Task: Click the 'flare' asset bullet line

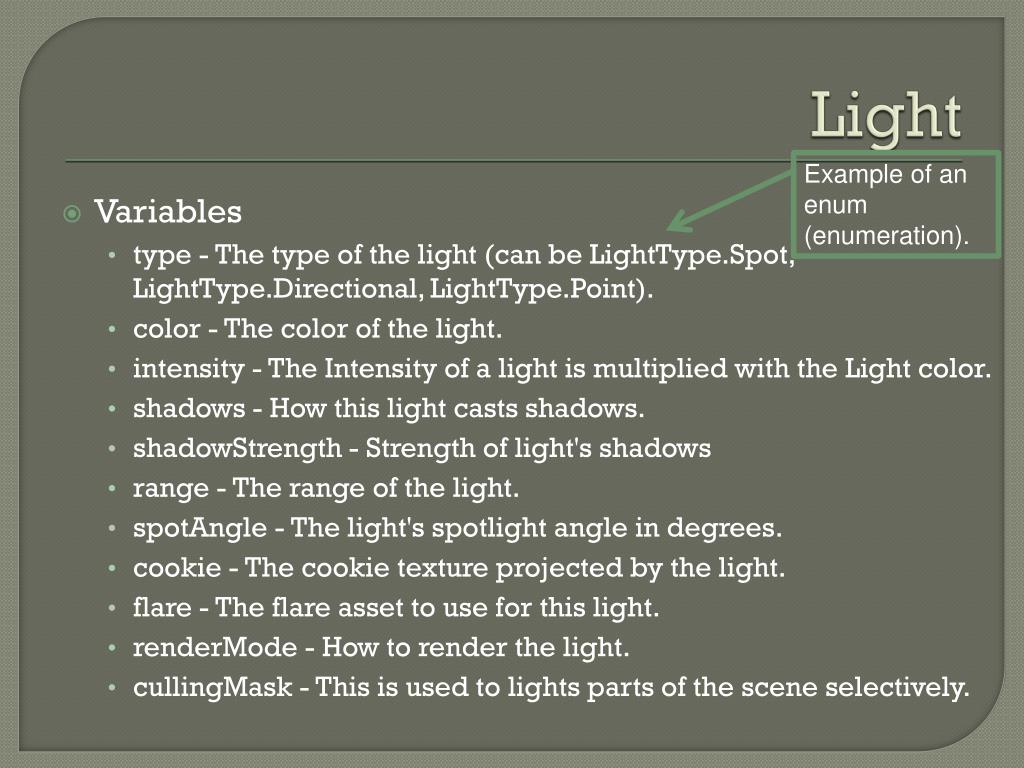Action: [396, 608]
